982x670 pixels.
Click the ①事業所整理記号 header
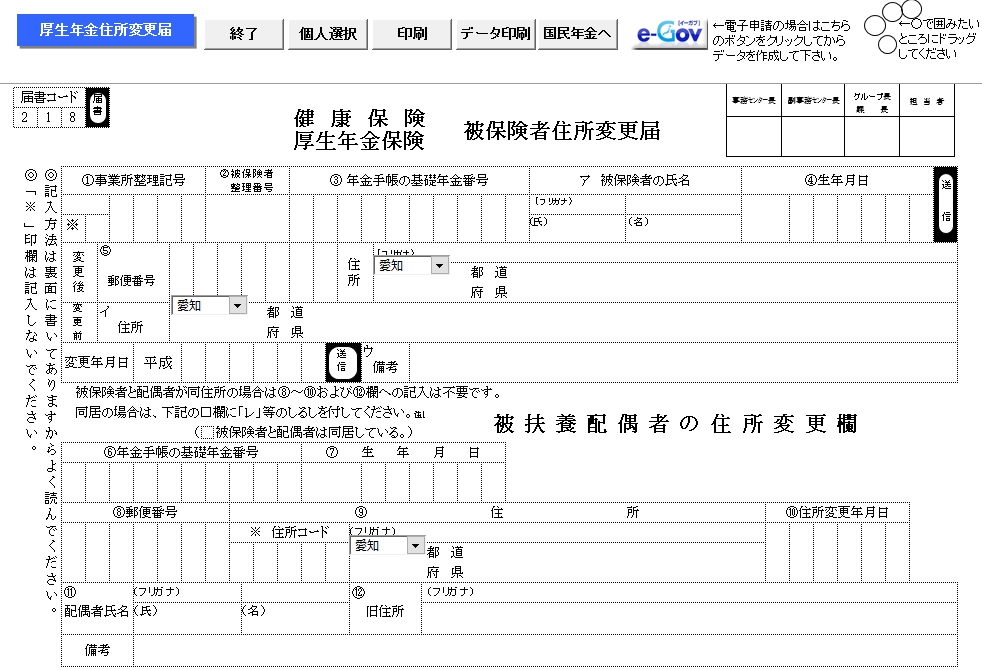coord(133,180)
